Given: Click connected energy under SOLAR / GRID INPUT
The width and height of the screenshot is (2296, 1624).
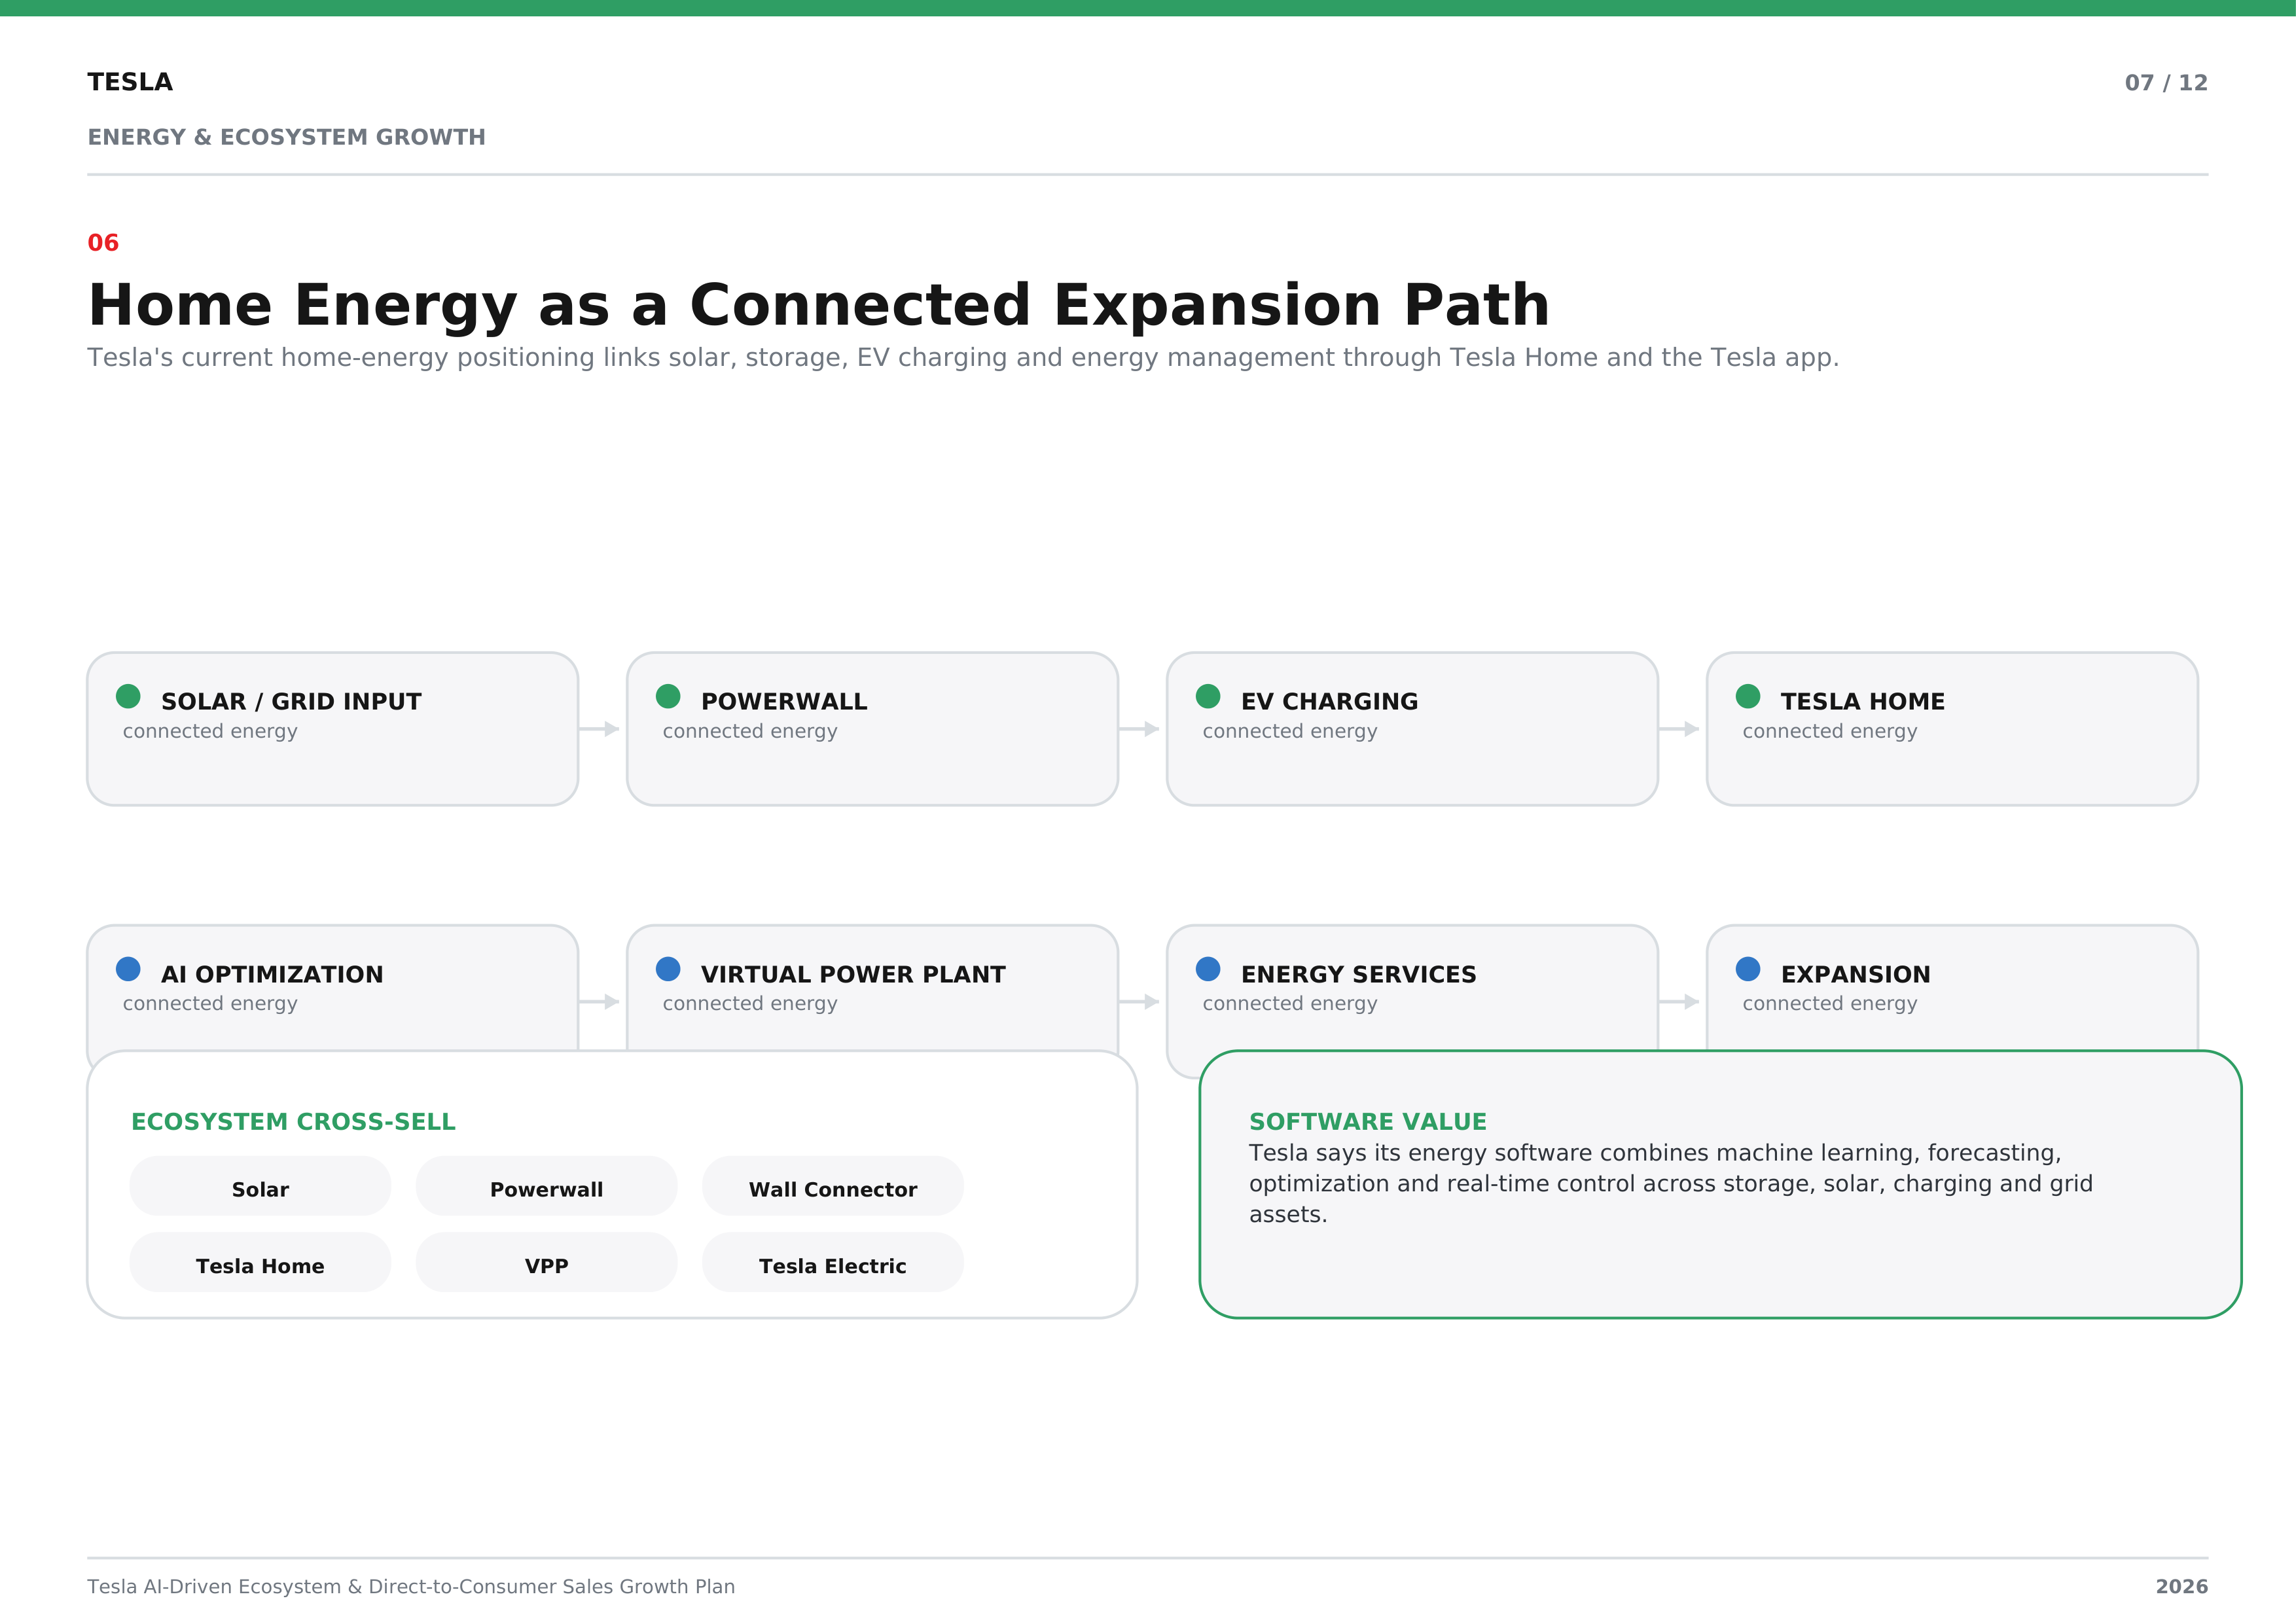Looking at the screenshot, I should (210, 731).
